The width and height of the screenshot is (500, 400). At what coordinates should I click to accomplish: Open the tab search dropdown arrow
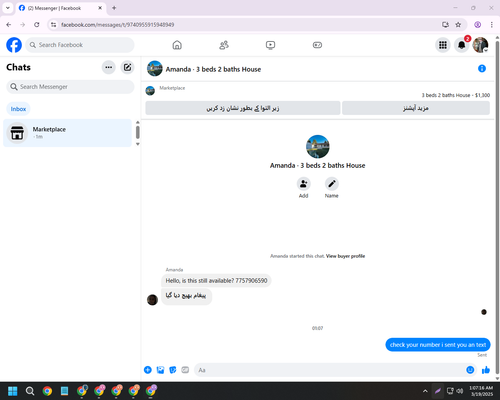(x=8, y=8)
